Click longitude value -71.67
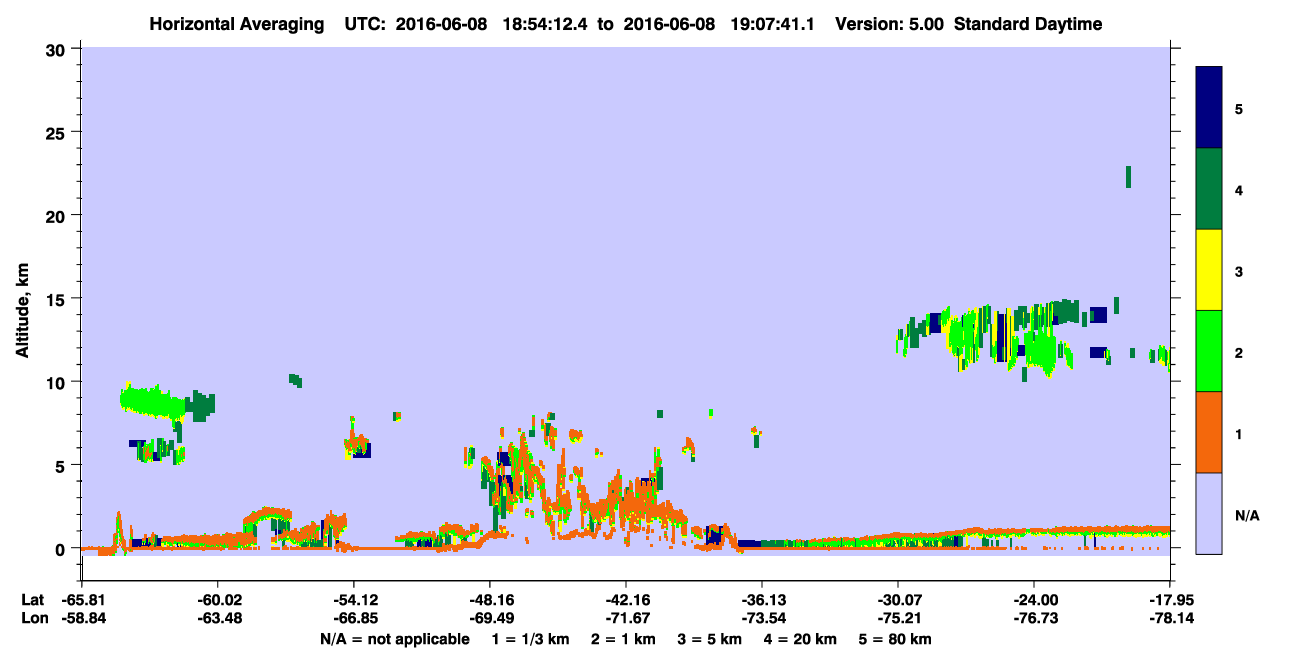This screenshot has width=1300, height=667. 625,618
